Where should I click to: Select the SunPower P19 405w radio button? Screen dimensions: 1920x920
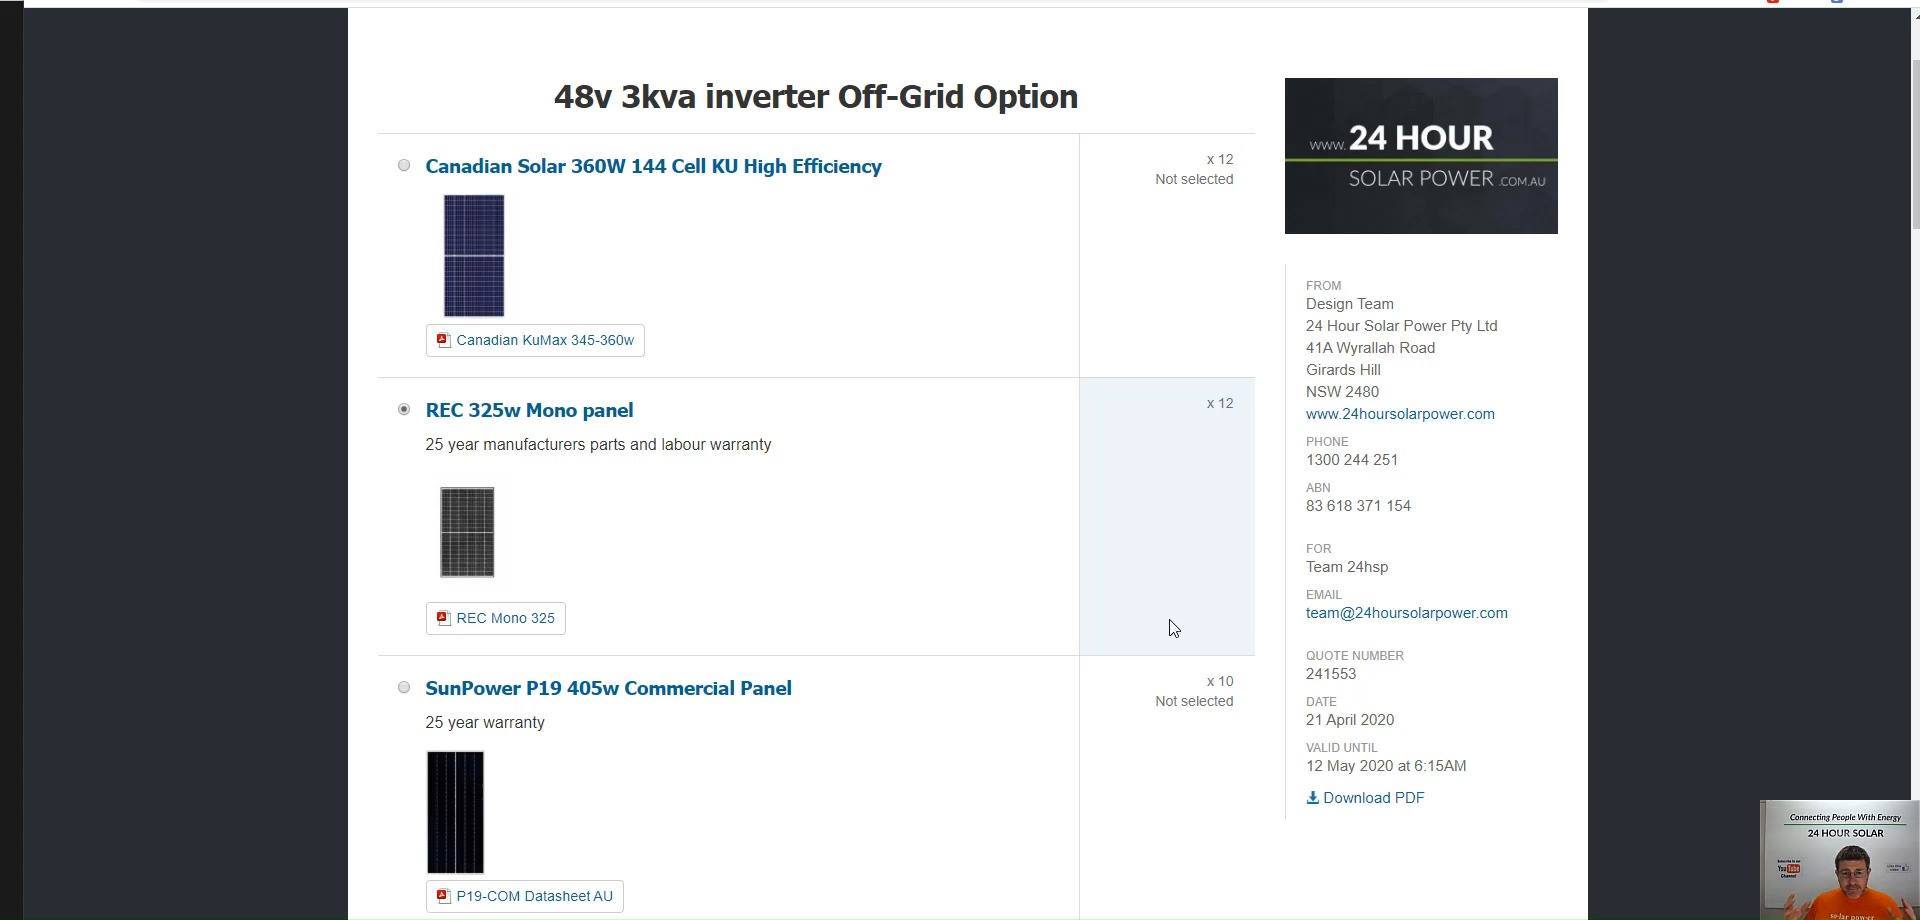pyautogui.click(x=404, y=687)
